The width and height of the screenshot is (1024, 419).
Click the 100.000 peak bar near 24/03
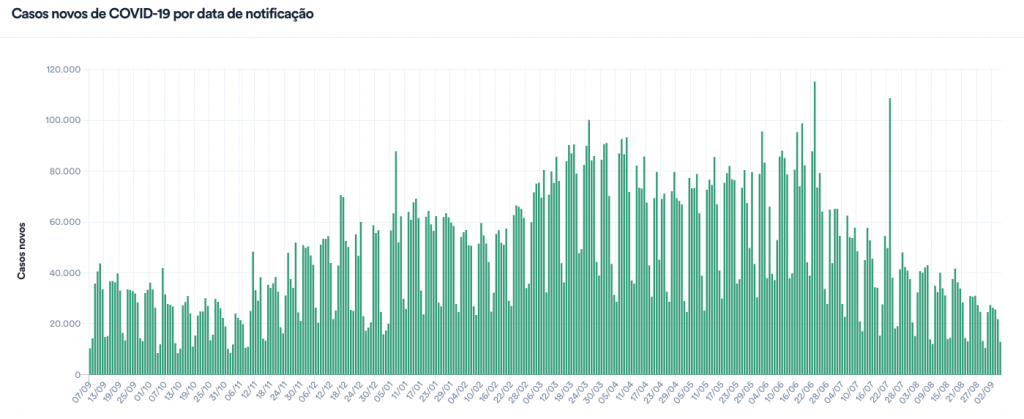point(589,247)
